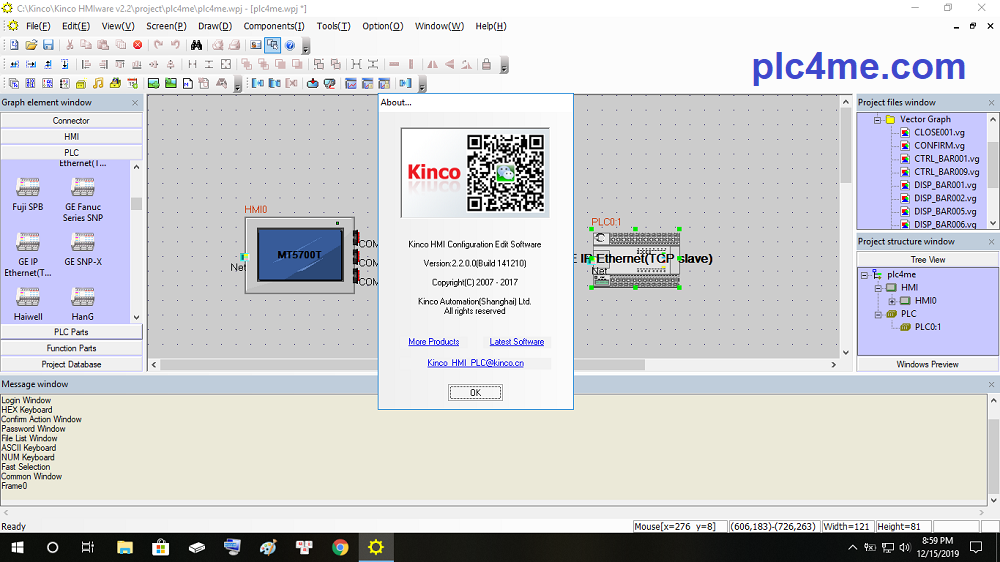Click the binoculars Find icon
1000x562 pixels.
197,45
